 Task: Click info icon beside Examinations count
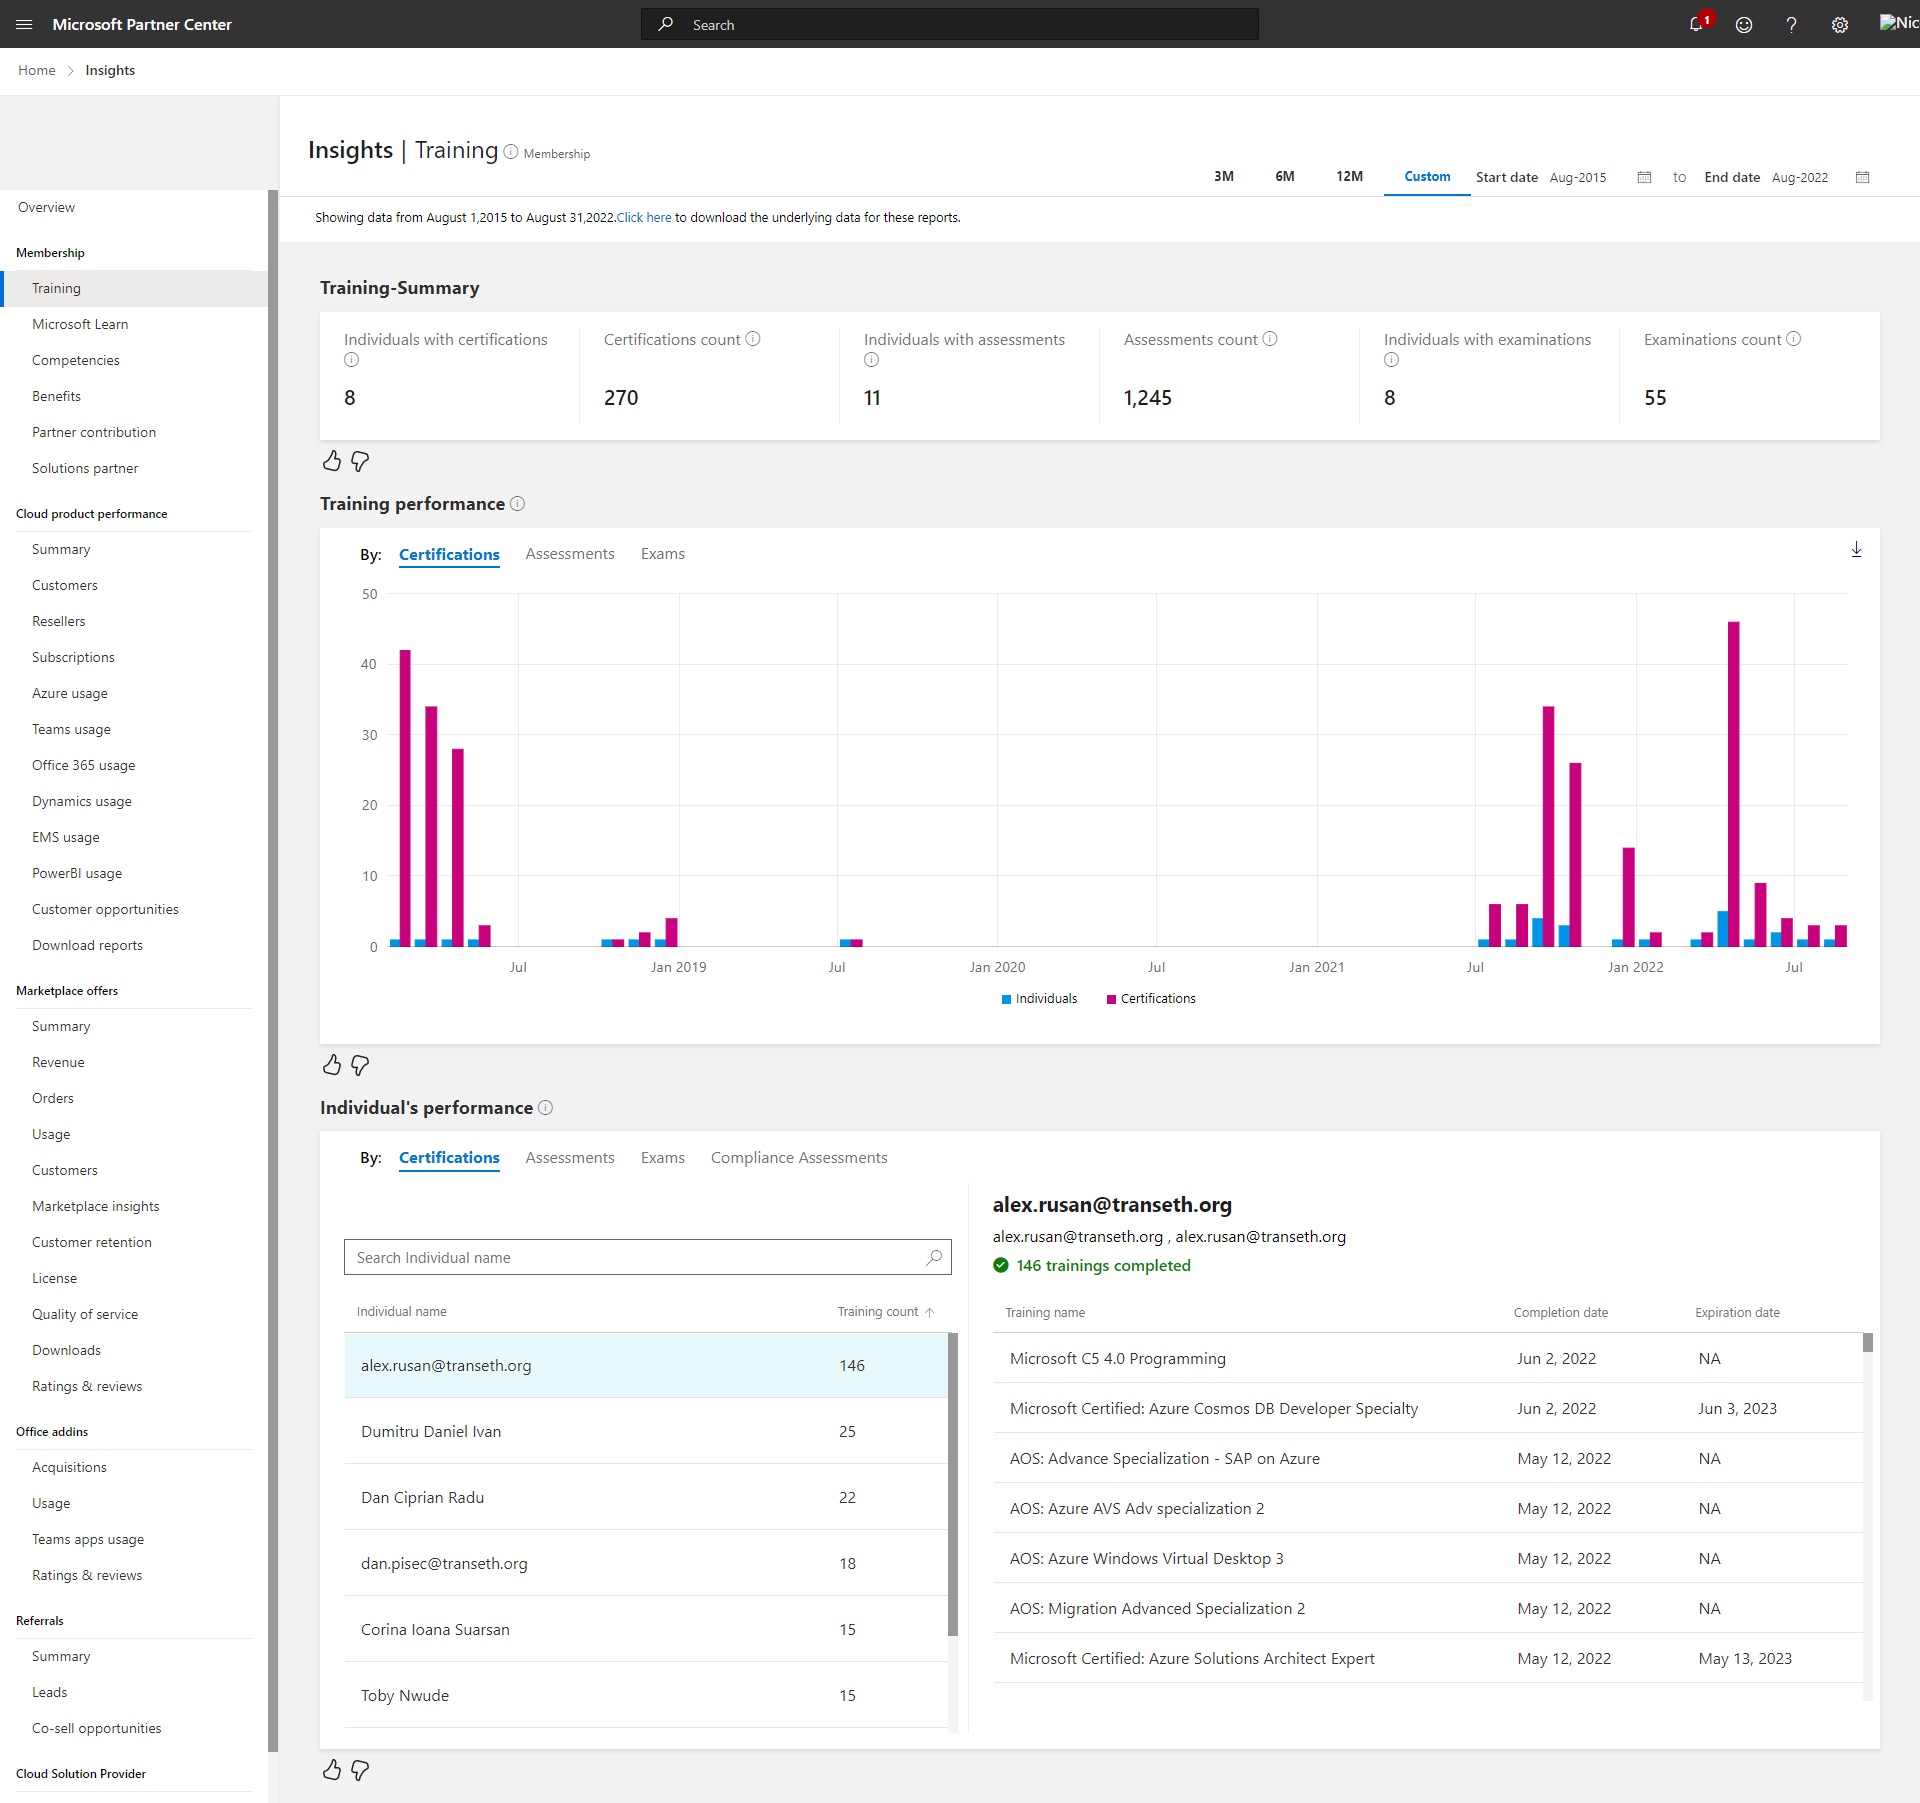tap(1794, 339)
